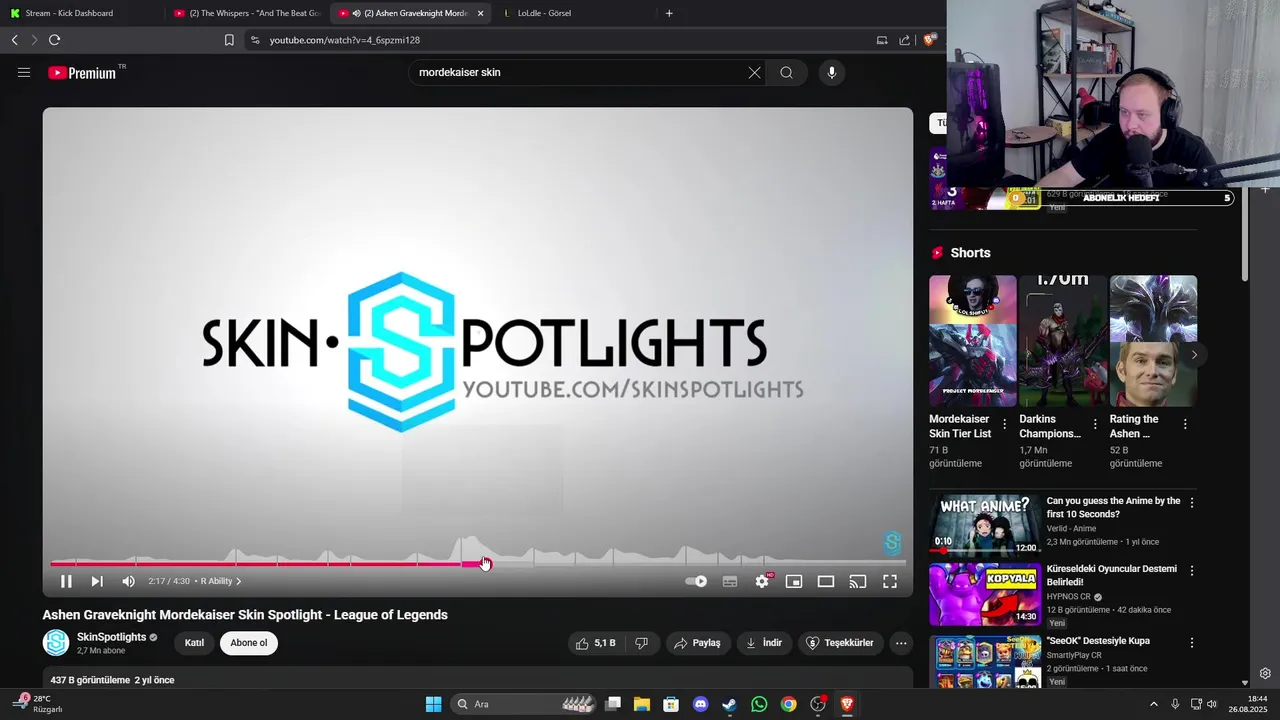Go to YouTube Premium home logo

82,72
